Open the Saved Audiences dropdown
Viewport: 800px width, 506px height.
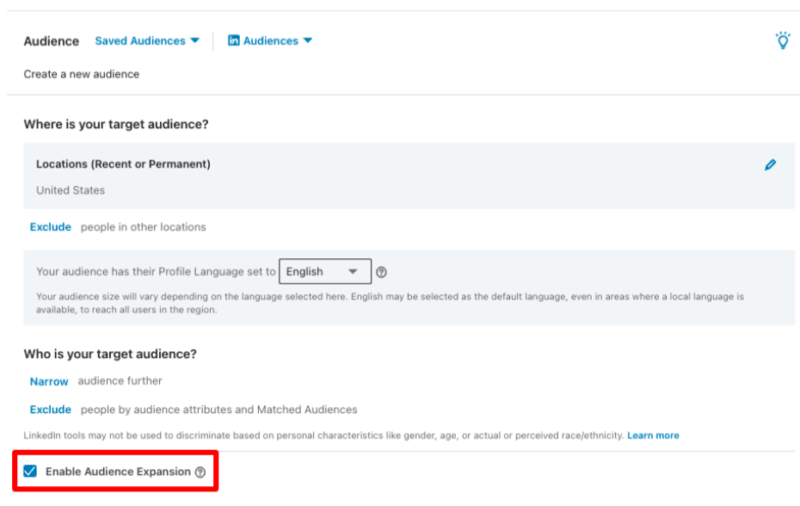click(140, 41)
